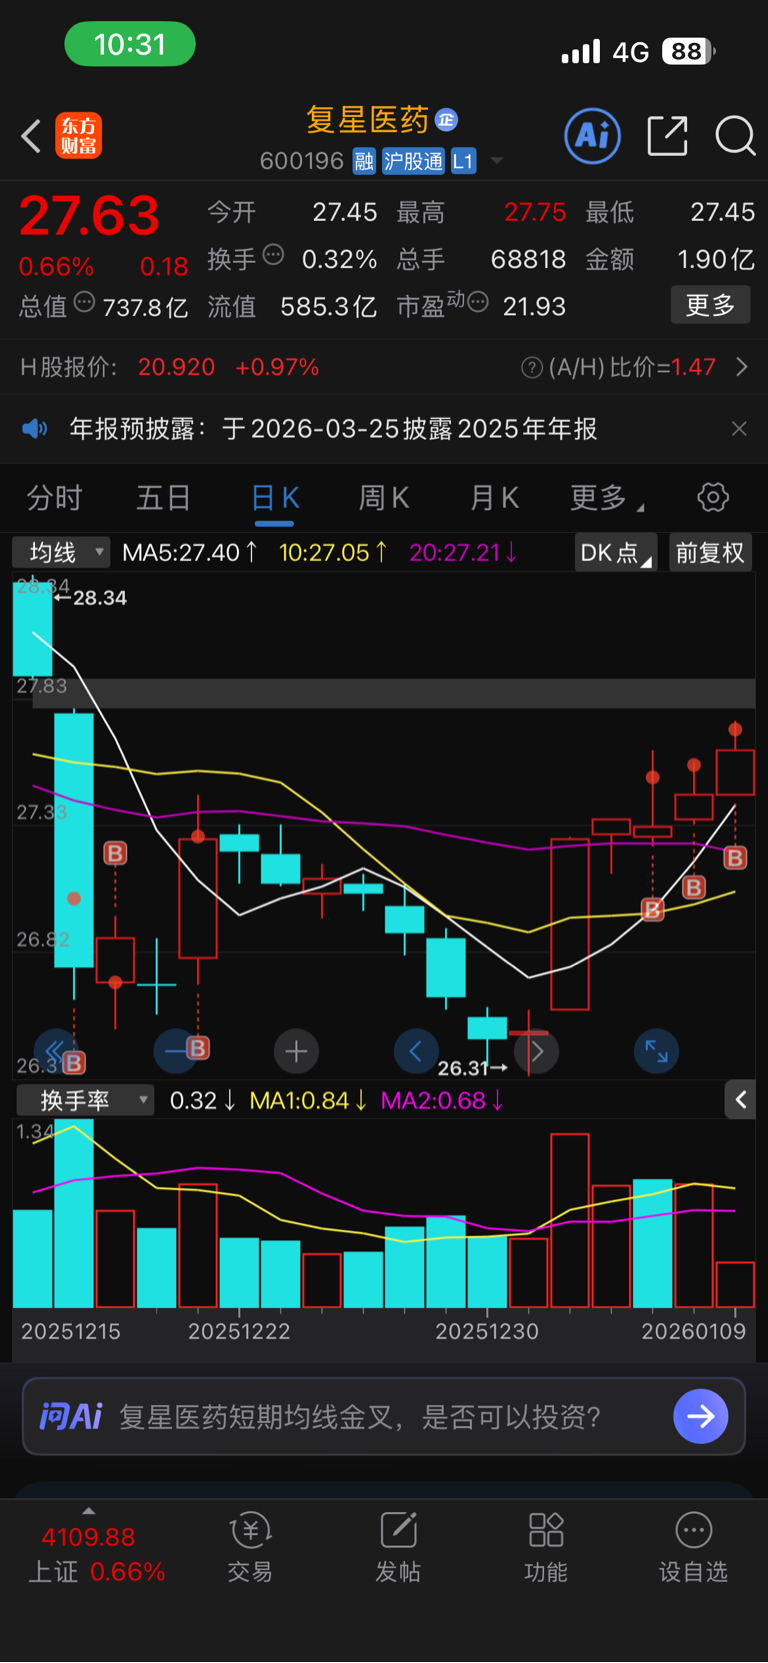Image resolution: width=768 pixels, height=1663 pixels.
Task: Collapse side panel arrow beside 换手率
Action: click(741, 1100)
